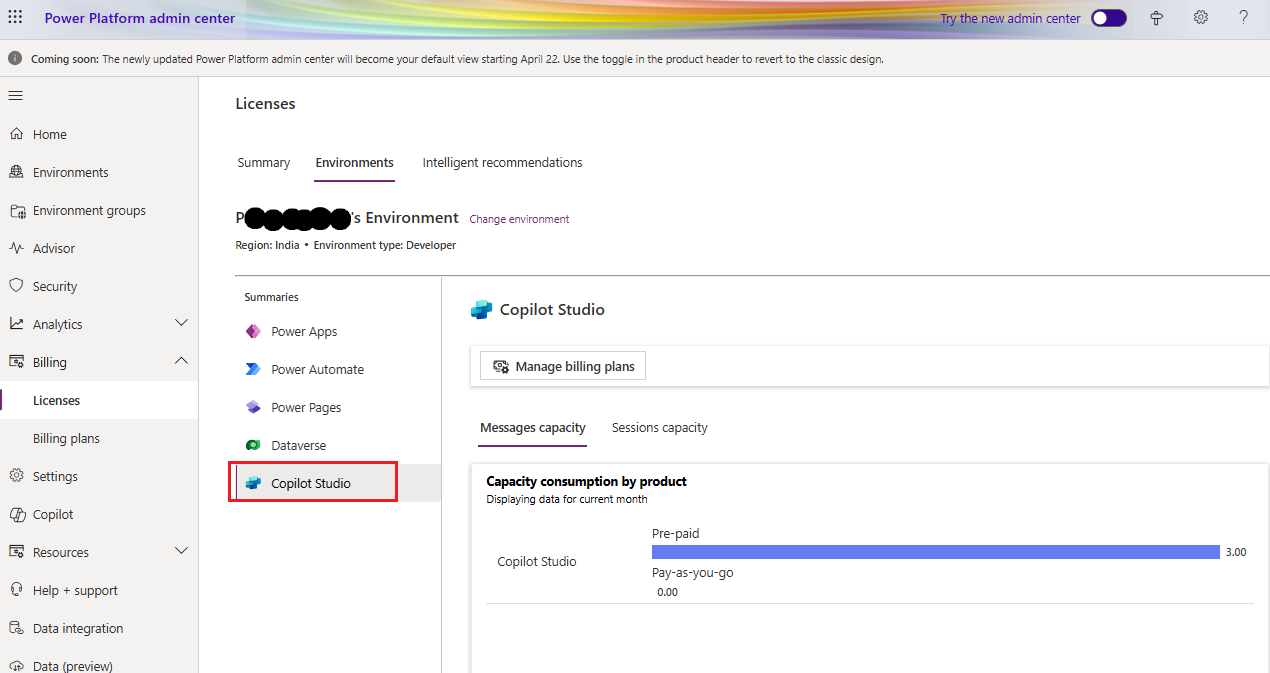
Task: Click the Security shield icon
Action: pos(16,286)
